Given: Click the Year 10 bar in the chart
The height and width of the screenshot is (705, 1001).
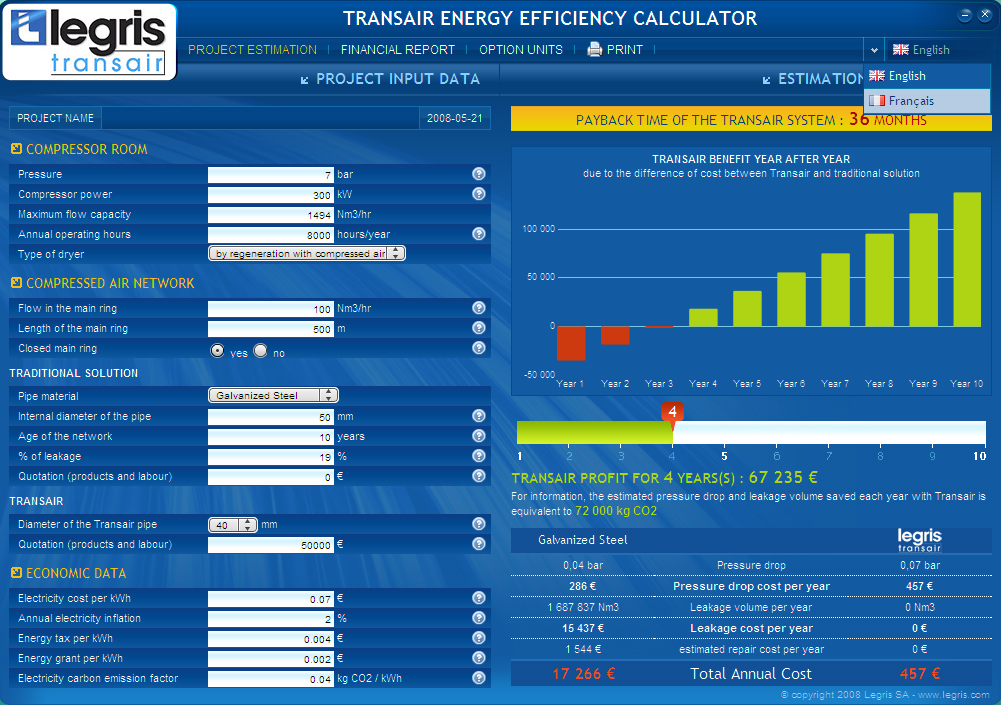Looking at the screenshot, I should [x=967, y=259].
